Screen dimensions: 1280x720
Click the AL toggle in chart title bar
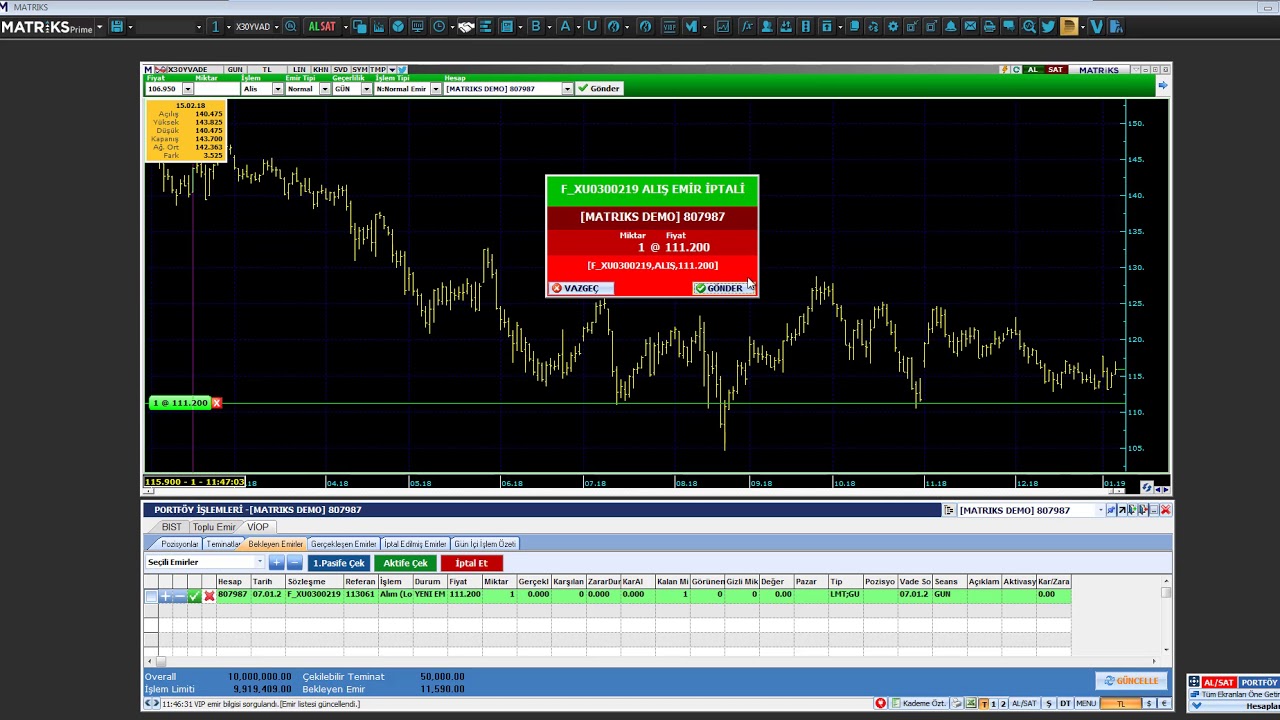(1032, 70)
